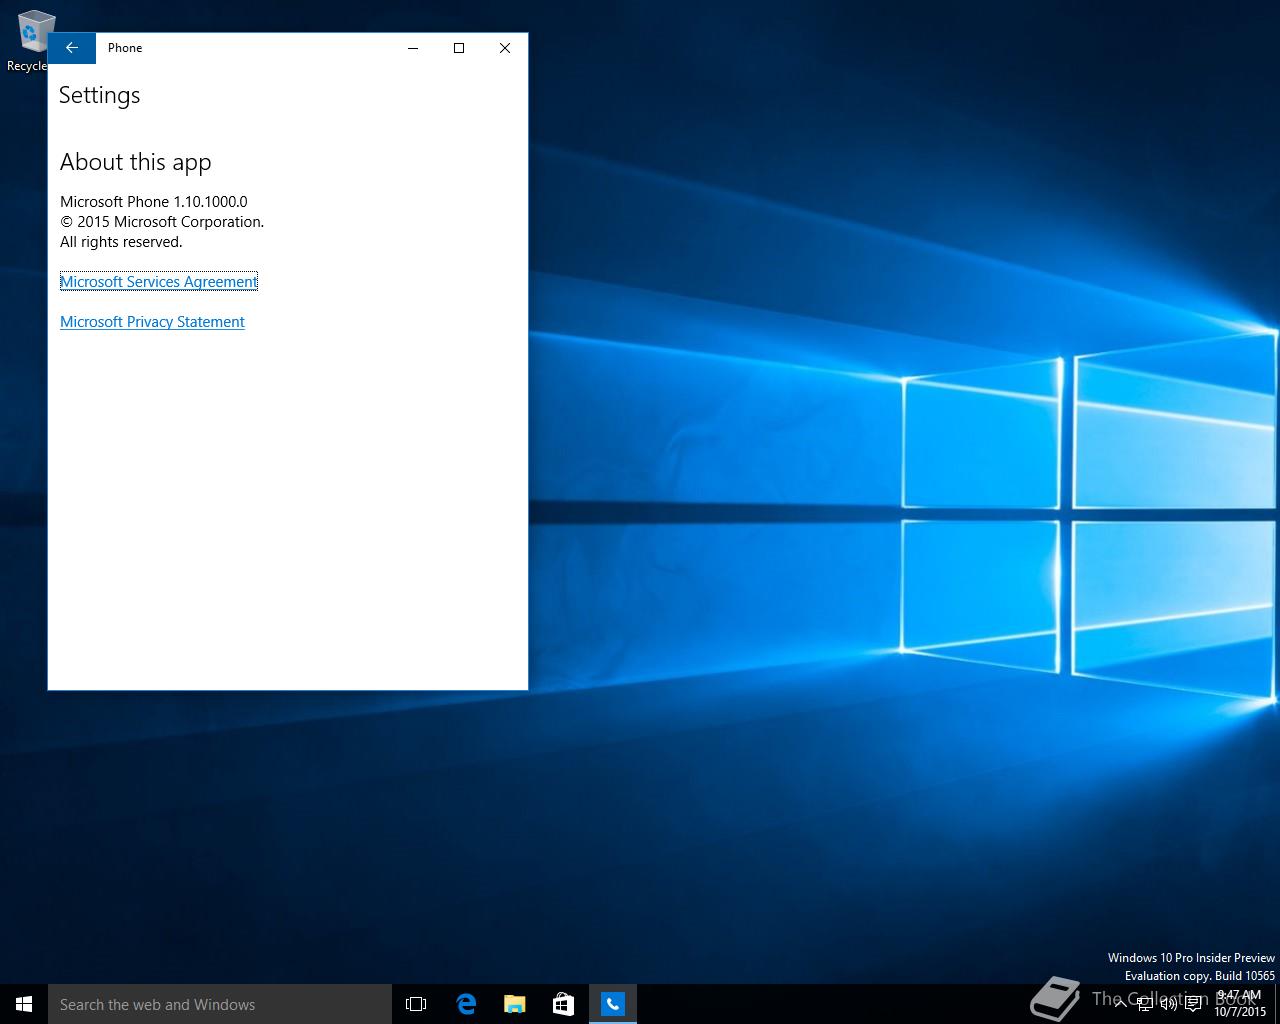The image size is (1280, 1024).
Task: Click the 'Microsoft Phone 1.10.1000.0' version text
Action: click(154, 202)
